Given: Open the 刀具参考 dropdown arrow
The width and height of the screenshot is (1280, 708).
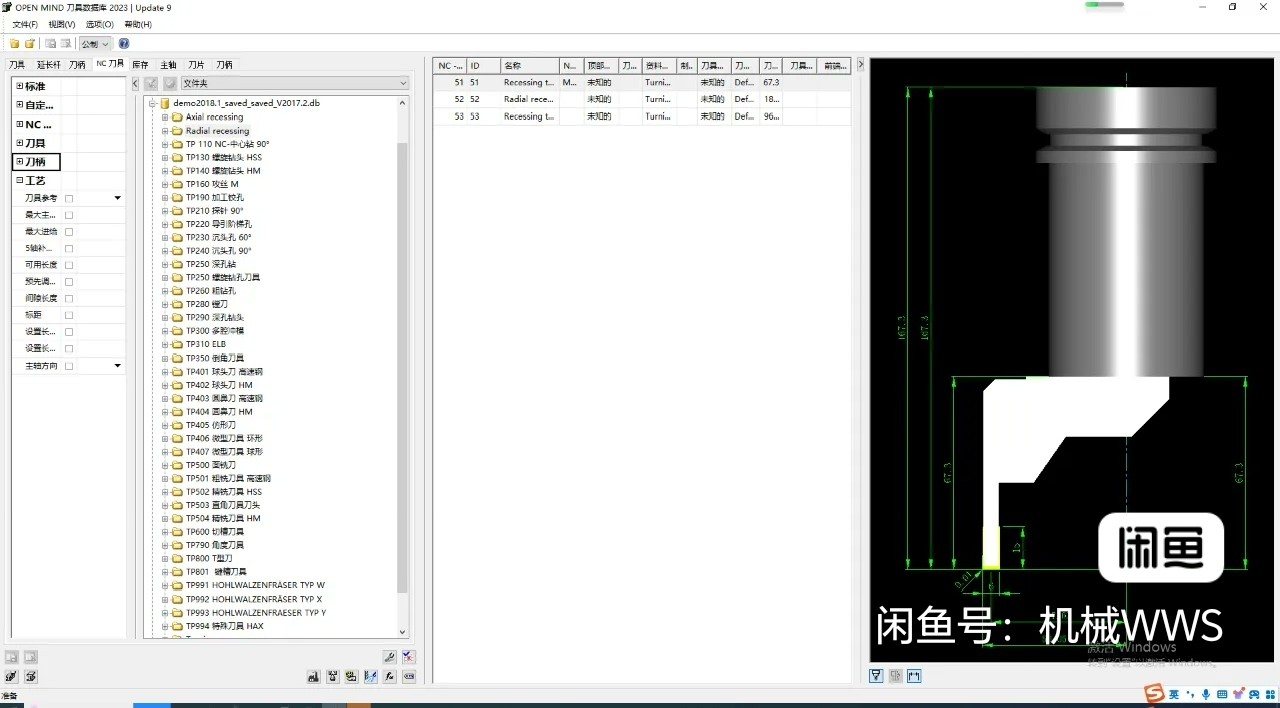Looking at the screenshot, I should pyautogui.click(x=117, y=198).
